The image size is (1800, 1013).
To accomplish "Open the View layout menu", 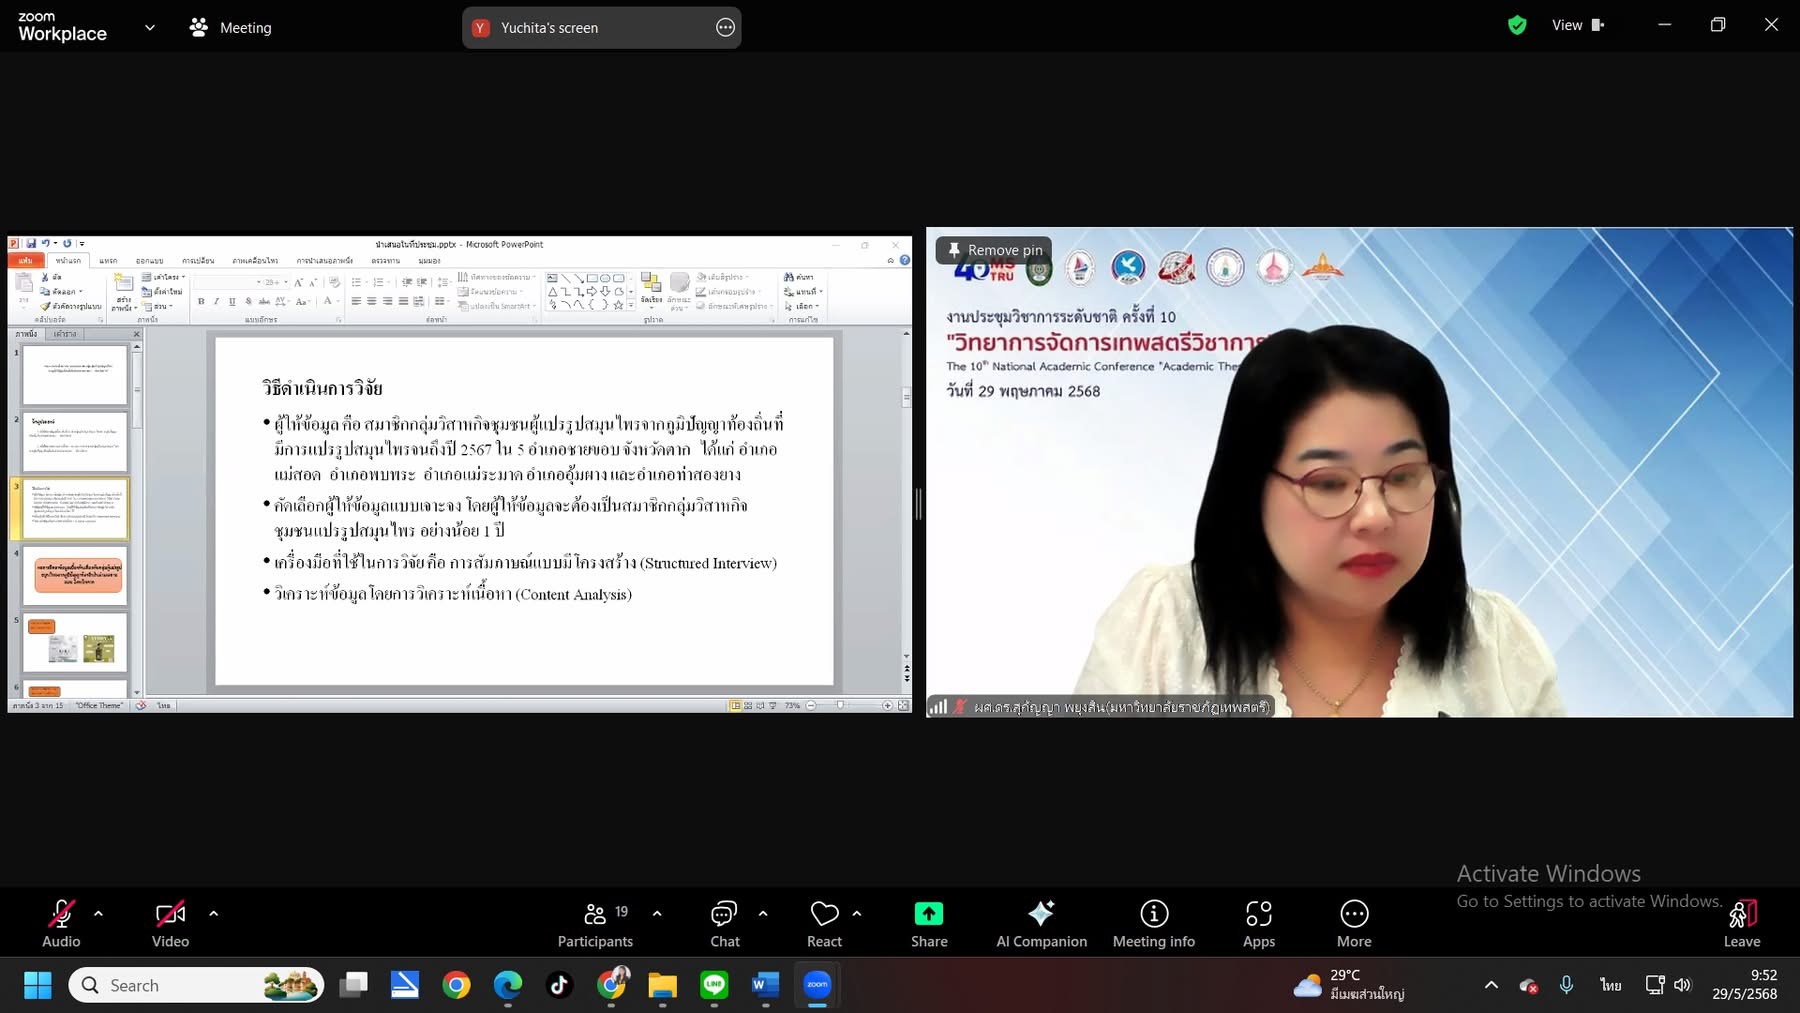I will coord(1577,26).
